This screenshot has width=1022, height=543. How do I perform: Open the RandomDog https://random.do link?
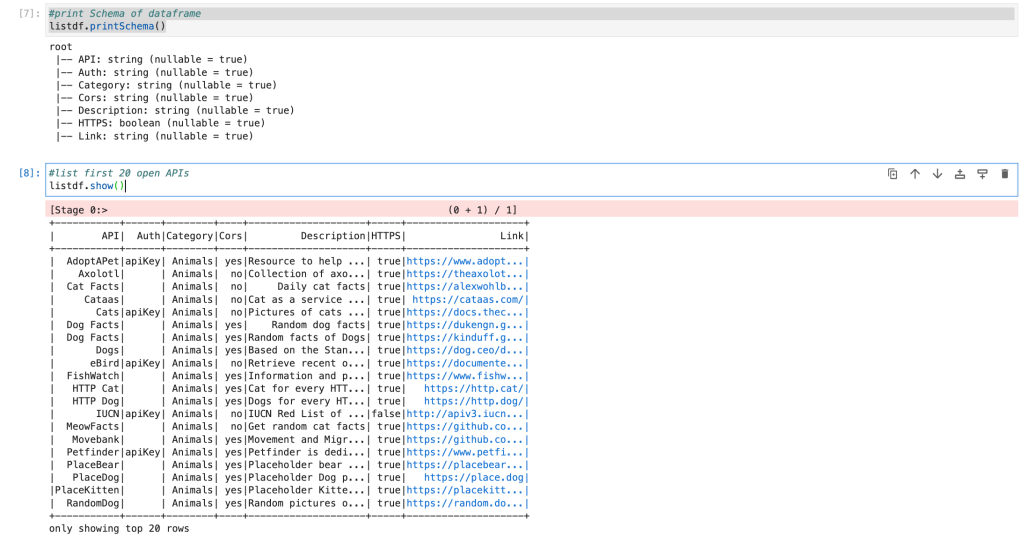tap(464, 503)
